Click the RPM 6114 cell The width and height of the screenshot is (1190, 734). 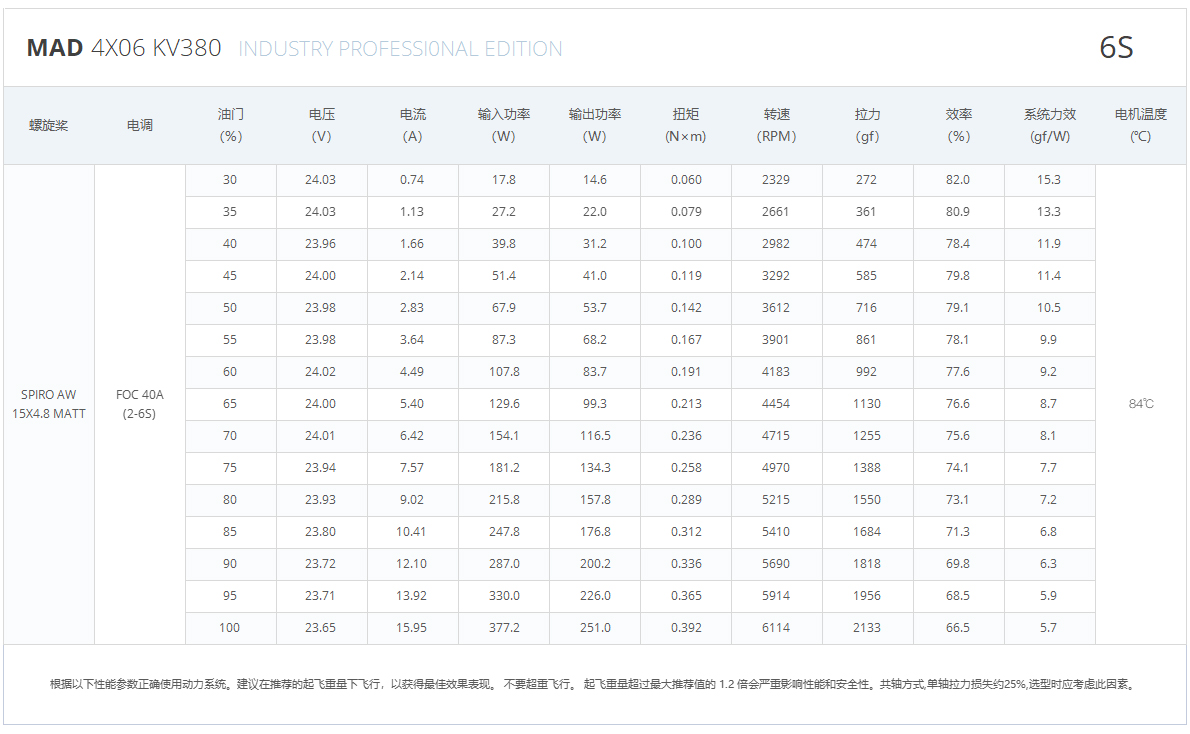(776, 628)
